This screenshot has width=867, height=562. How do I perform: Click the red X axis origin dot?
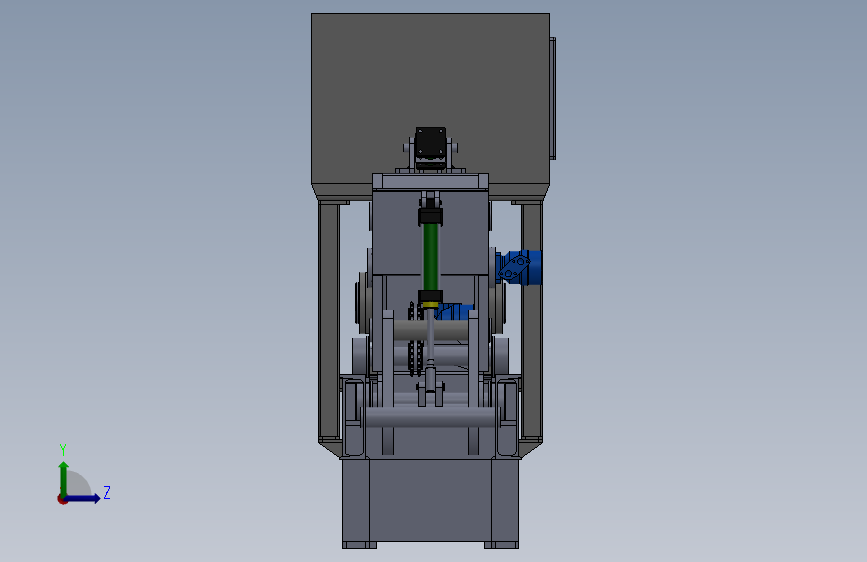coord(62,499)
